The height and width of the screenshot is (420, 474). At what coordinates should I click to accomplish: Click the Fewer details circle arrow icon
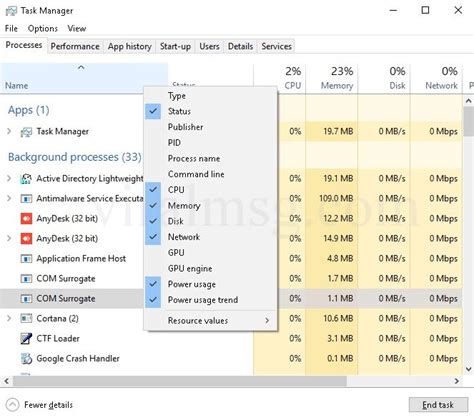(x=12, y=405)
